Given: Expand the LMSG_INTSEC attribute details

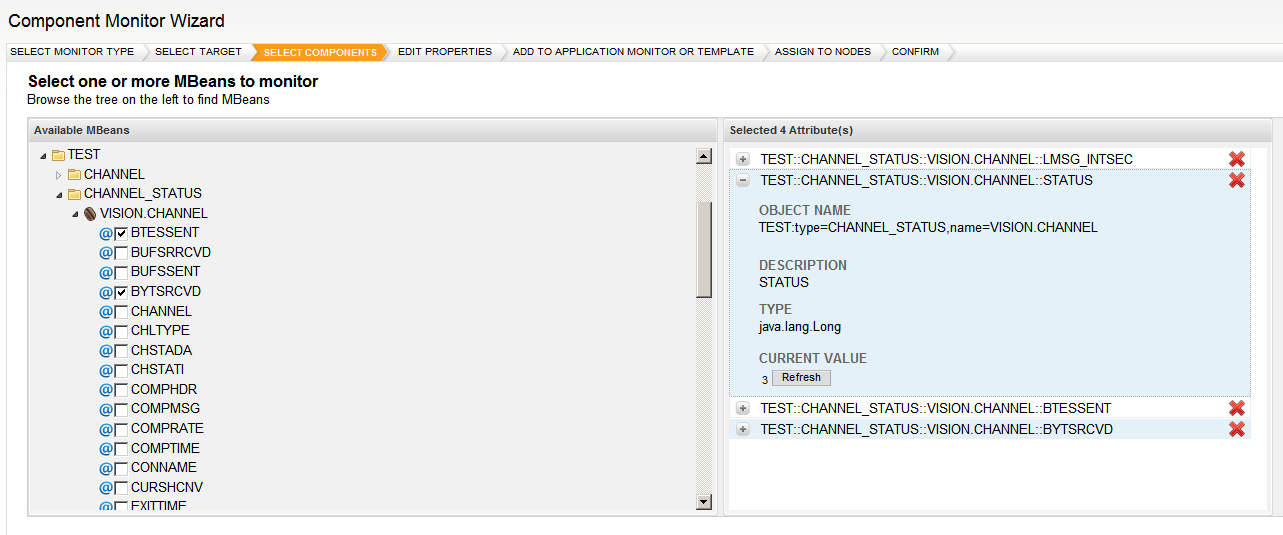Looking at the screenshot, I should 743,159.
